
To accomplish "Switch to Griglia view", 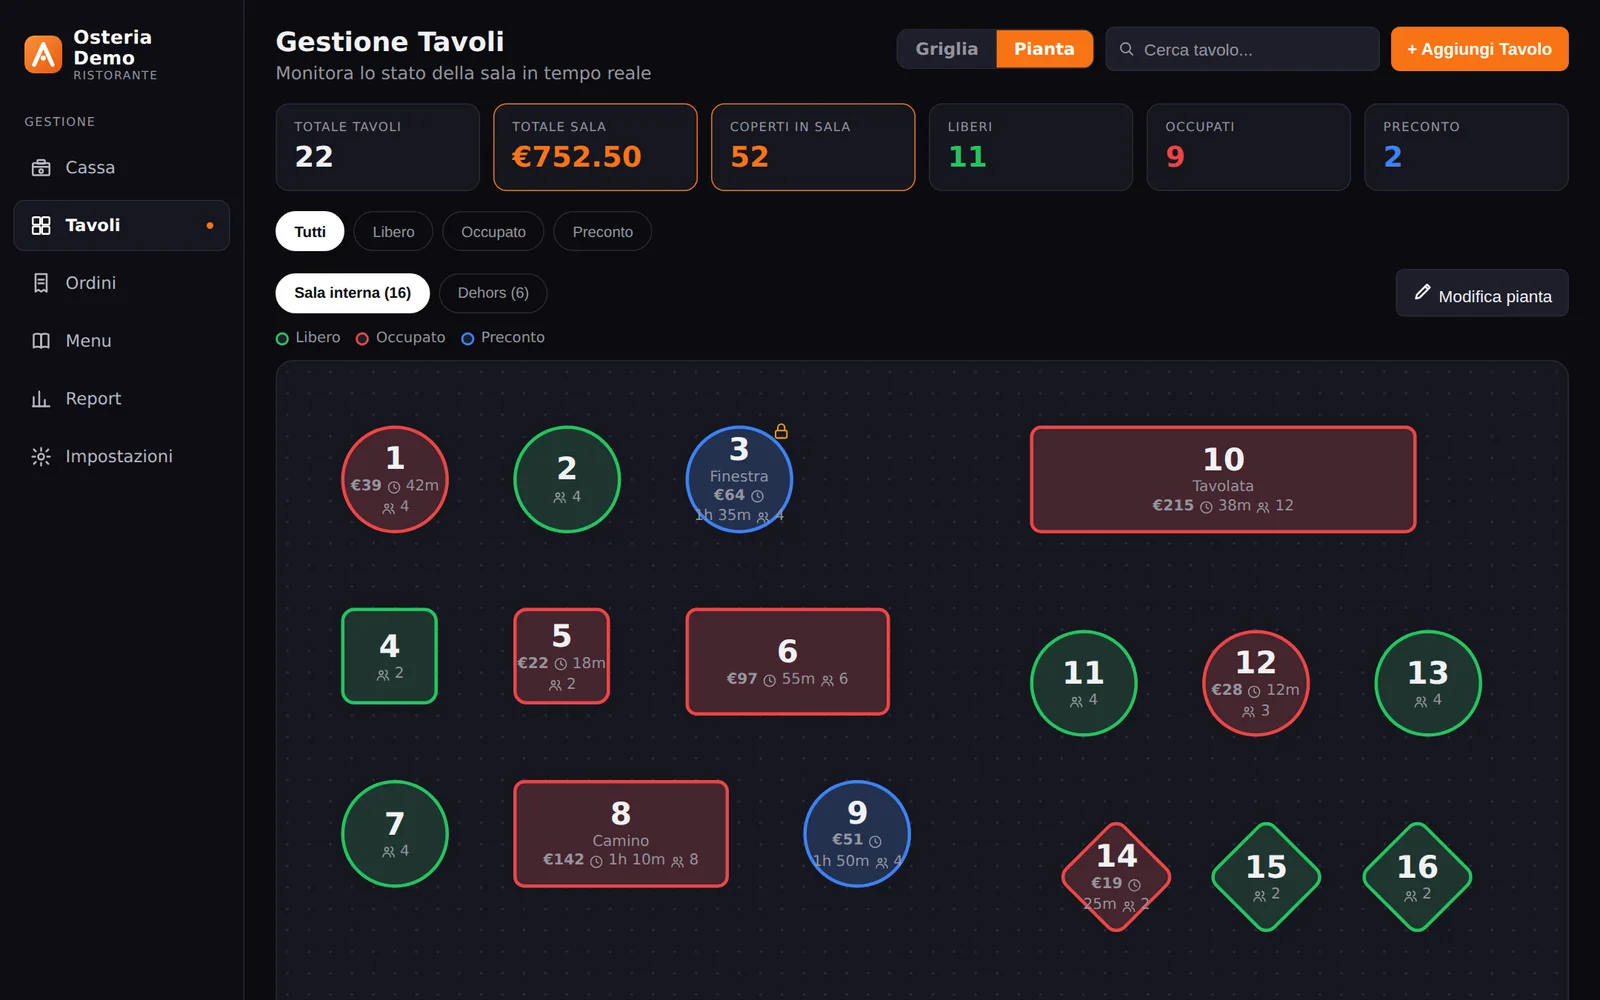I will coord(946,49).
